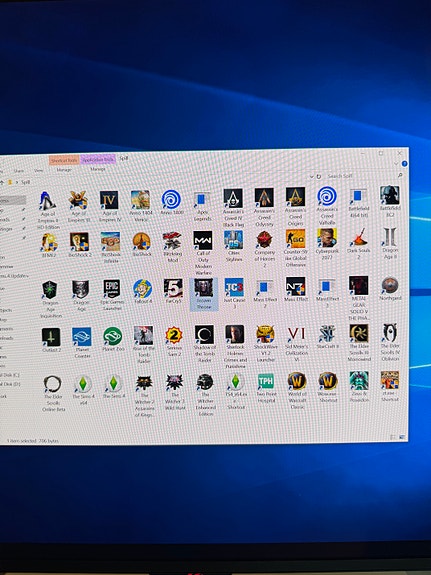Select the Epic Games Launcher shortcut
Image resolution: width=431 pixels, height=575 pixels.
[112, 289]
